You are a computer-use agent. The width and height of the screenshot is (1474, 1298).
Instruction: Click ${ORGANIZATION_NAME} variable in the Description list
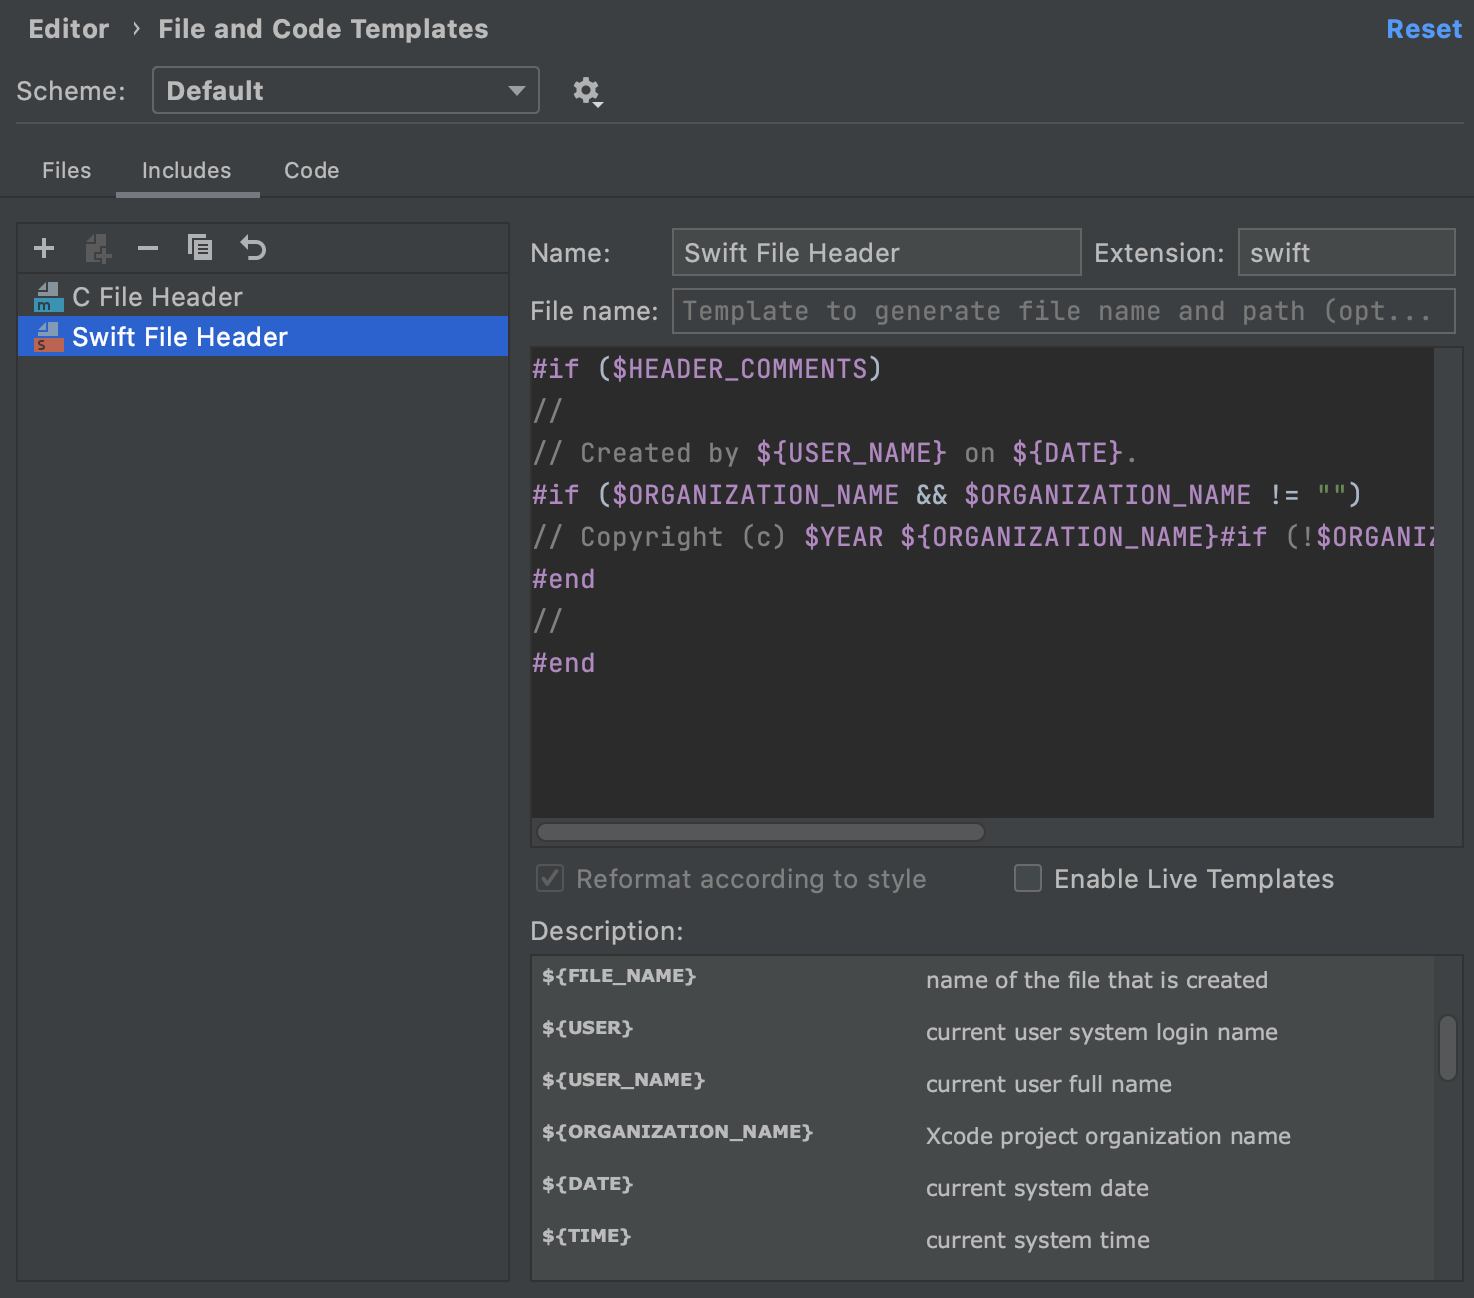(678, 1132)
